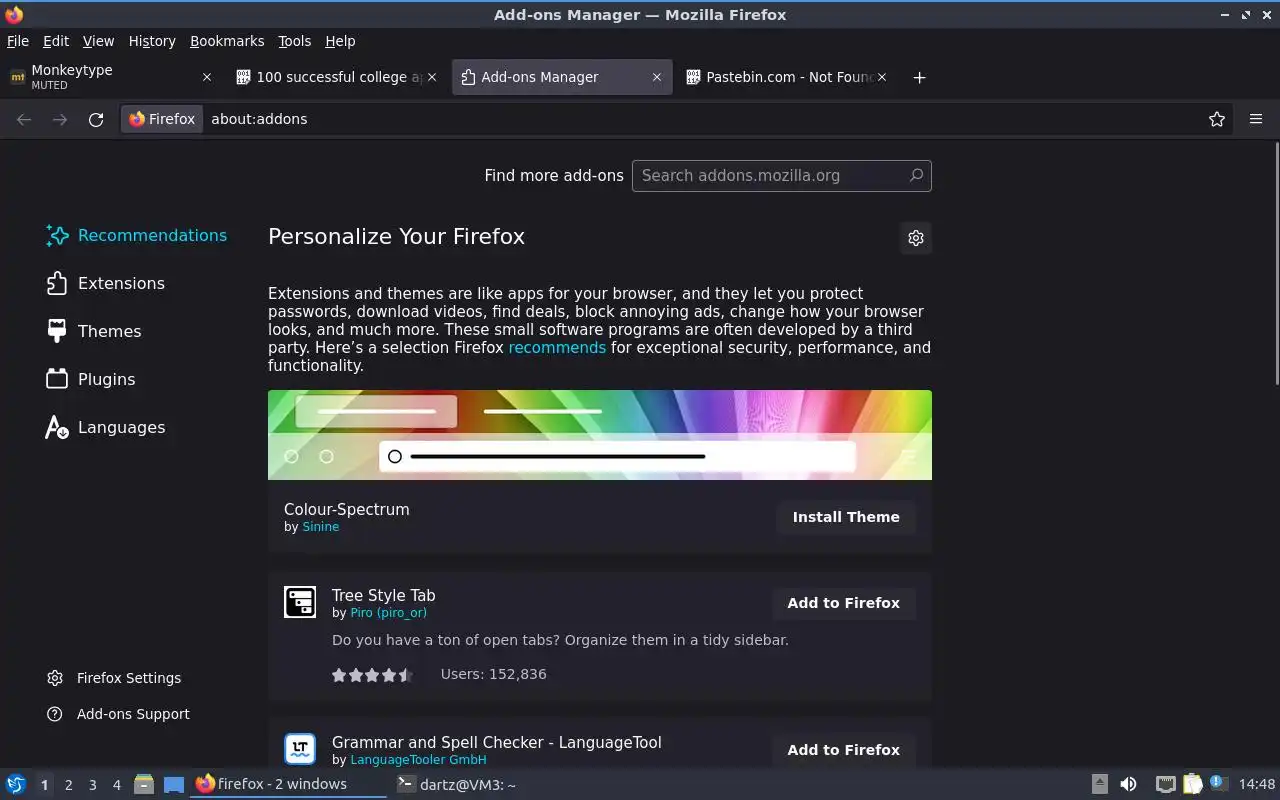1280x800 pixels.
Task: Open volume control in system tray
Action: [1128, 784]
